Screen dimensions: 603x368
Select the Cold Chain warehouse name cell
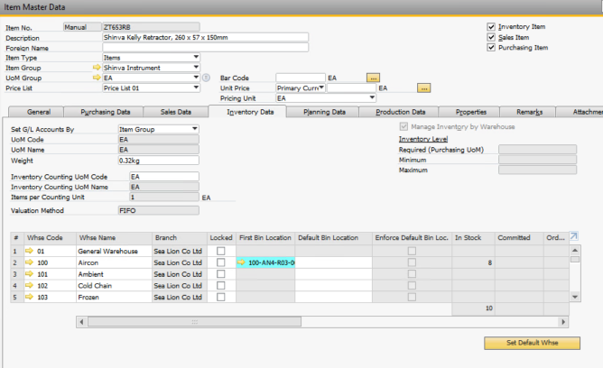point(114,286)
